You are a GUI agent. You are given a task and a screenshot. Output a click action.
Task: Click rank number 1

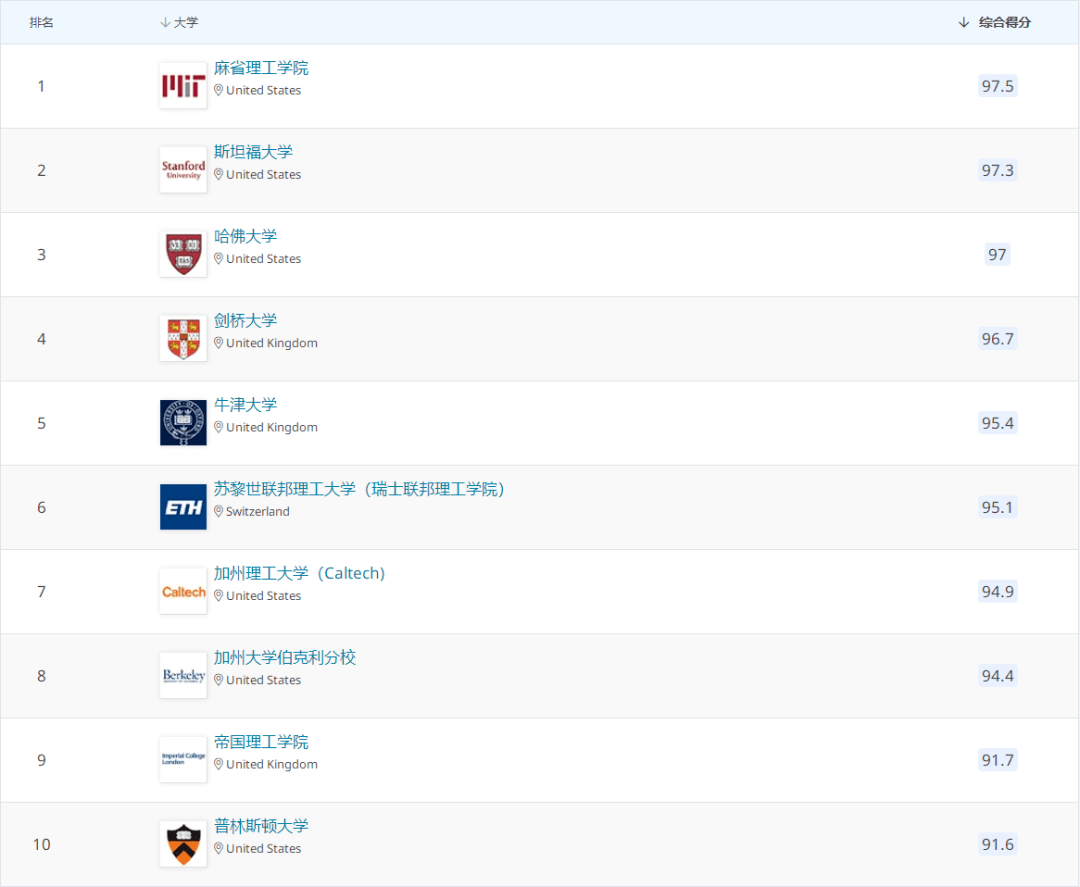[41, 86]
